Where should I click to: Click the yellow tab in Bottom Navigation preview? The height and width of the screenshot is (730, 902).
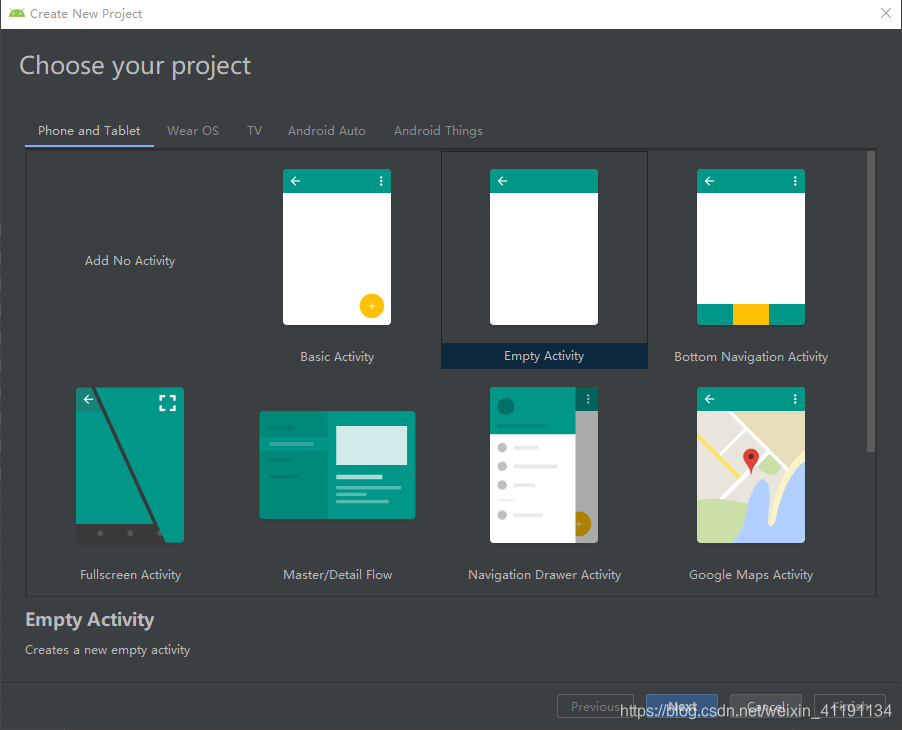(751, 315)
